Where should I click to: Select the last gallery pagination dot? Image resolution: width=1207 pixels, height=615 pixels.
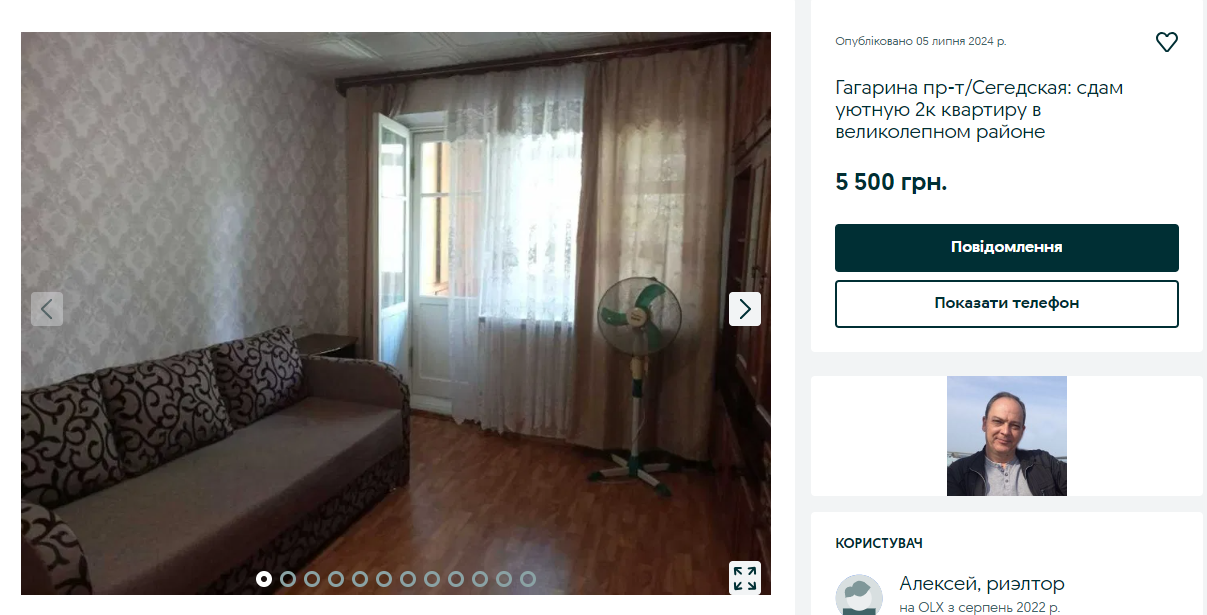pos(528,579)
